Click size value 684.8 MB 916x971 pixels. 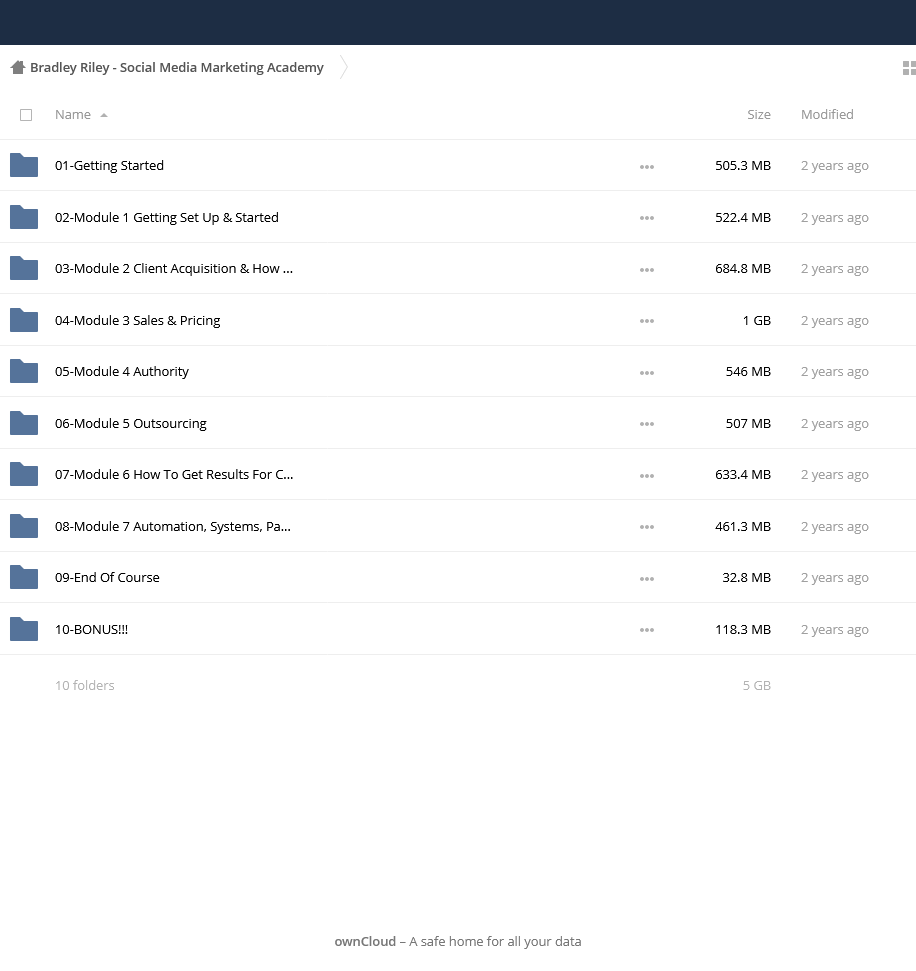coord(743,268)
